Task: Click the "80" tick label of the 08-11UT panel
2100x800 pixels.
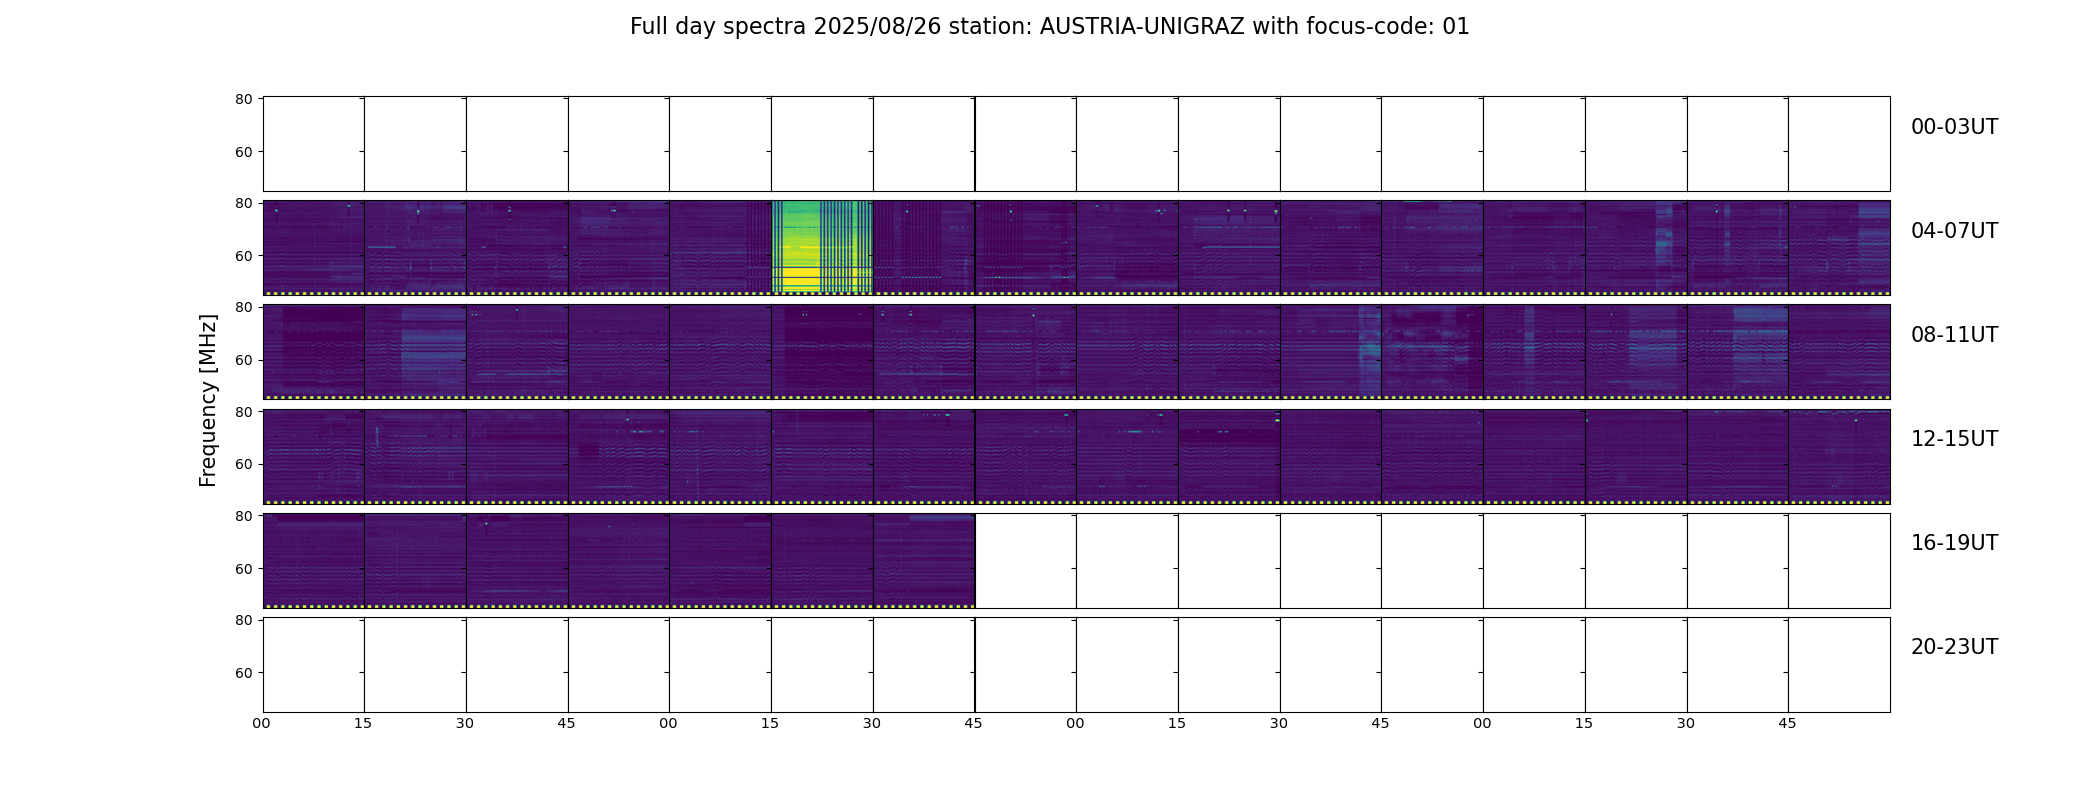Action: point(243,307)
